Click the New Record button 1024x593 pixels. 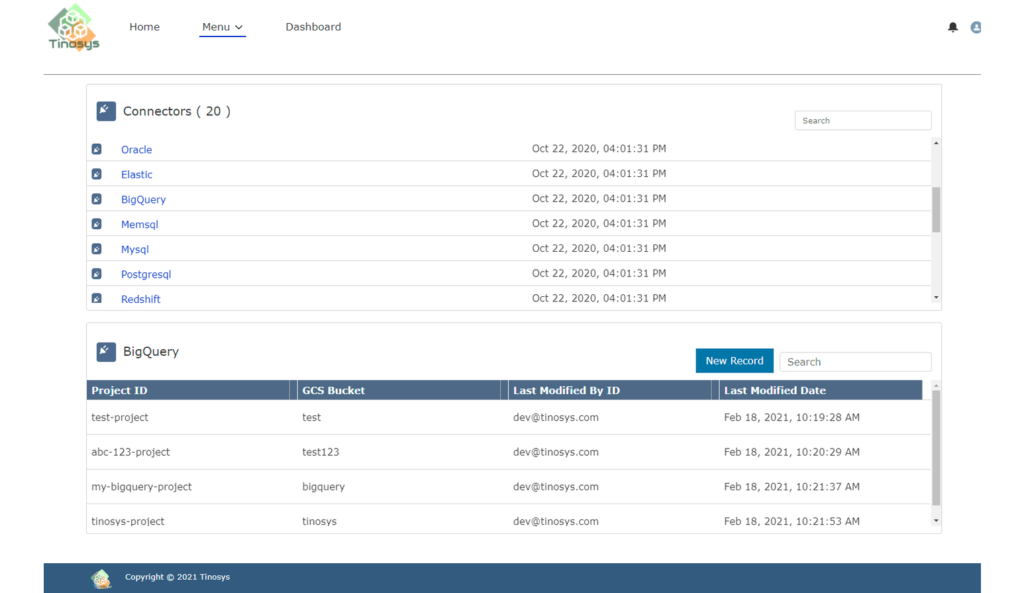pyautogui.click(x=734, y=361)
